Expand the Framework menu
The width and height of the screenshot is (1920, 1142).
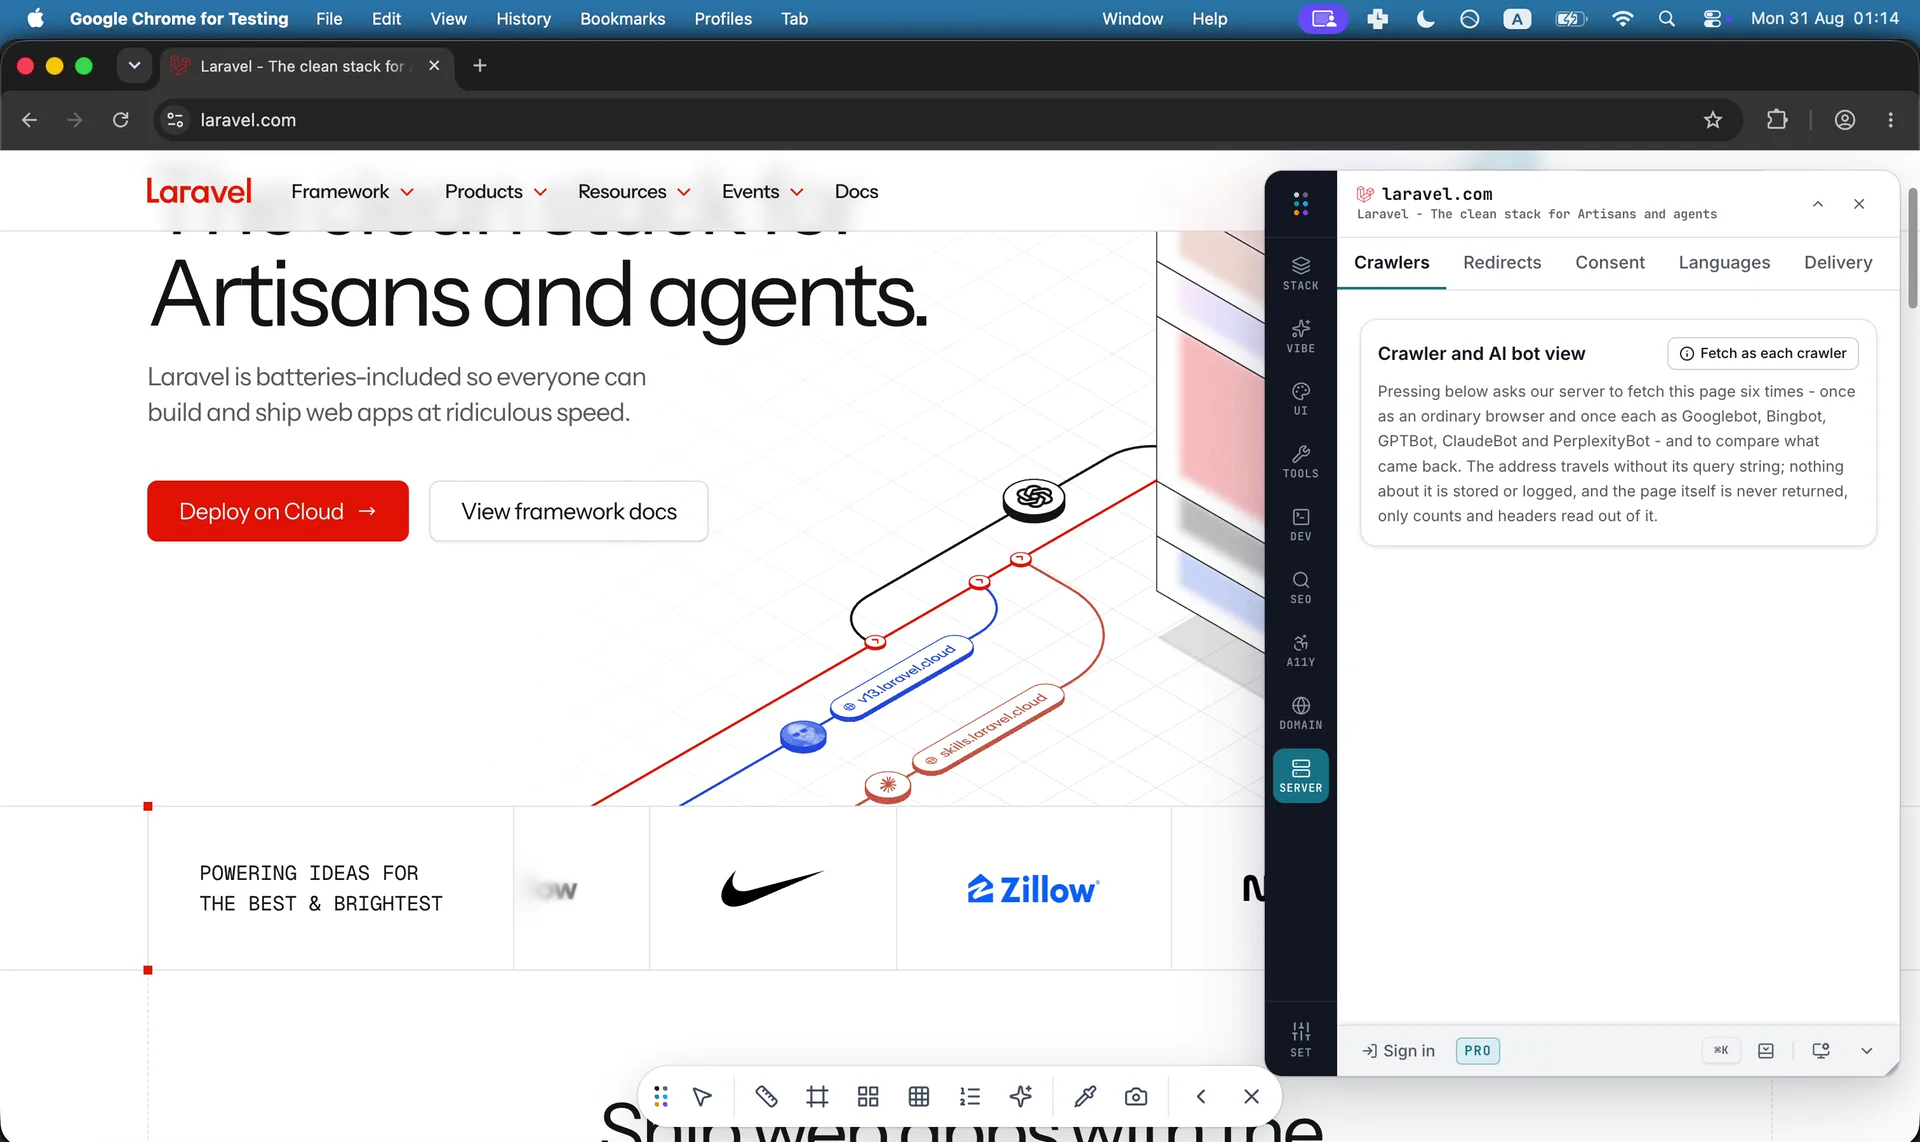click(x=352, y=191)
